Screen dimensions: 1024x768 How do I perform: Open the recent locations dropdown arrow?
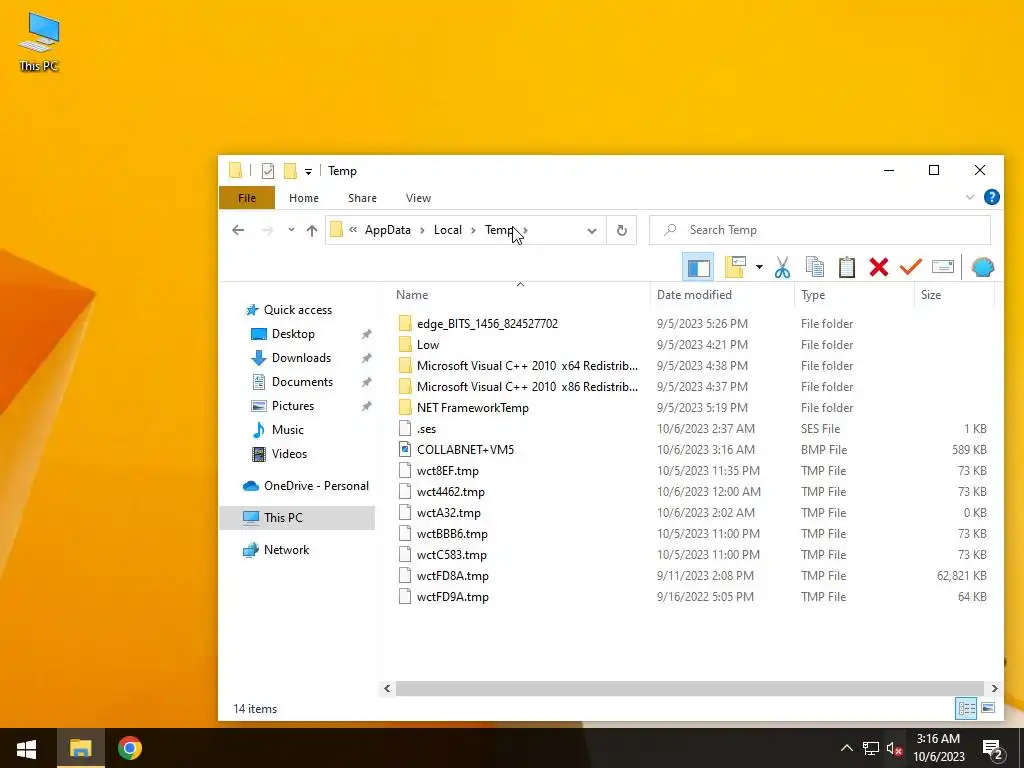(x=291, y=230)
